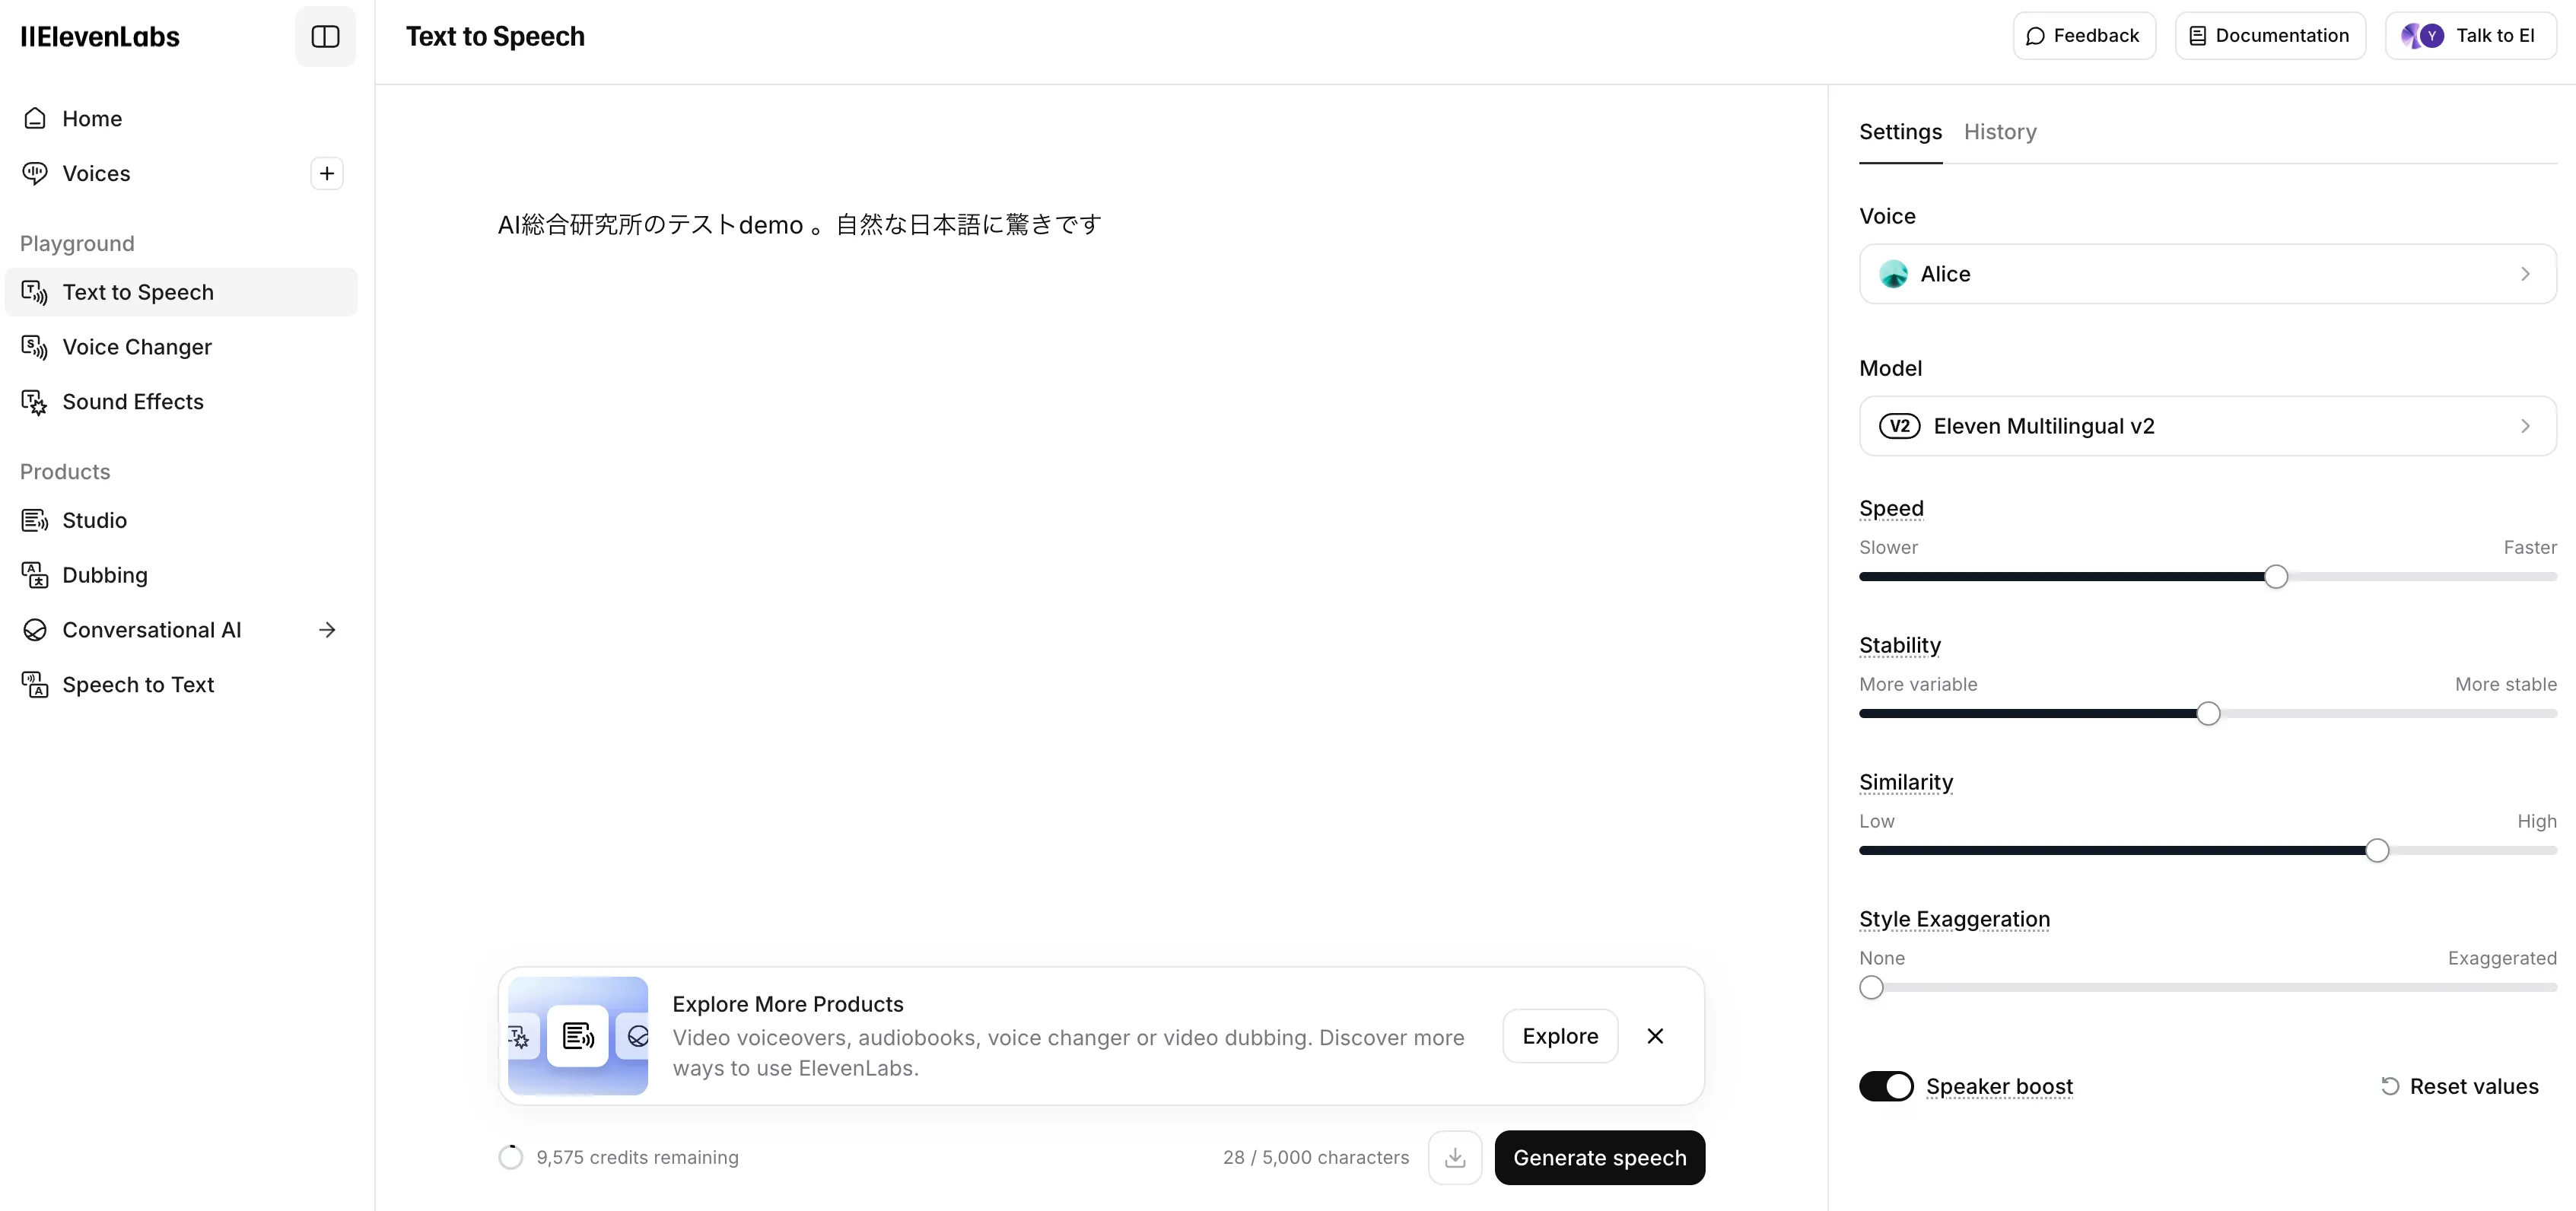
Task: Click the Speed label
Action: click(x=1891, y=509)
